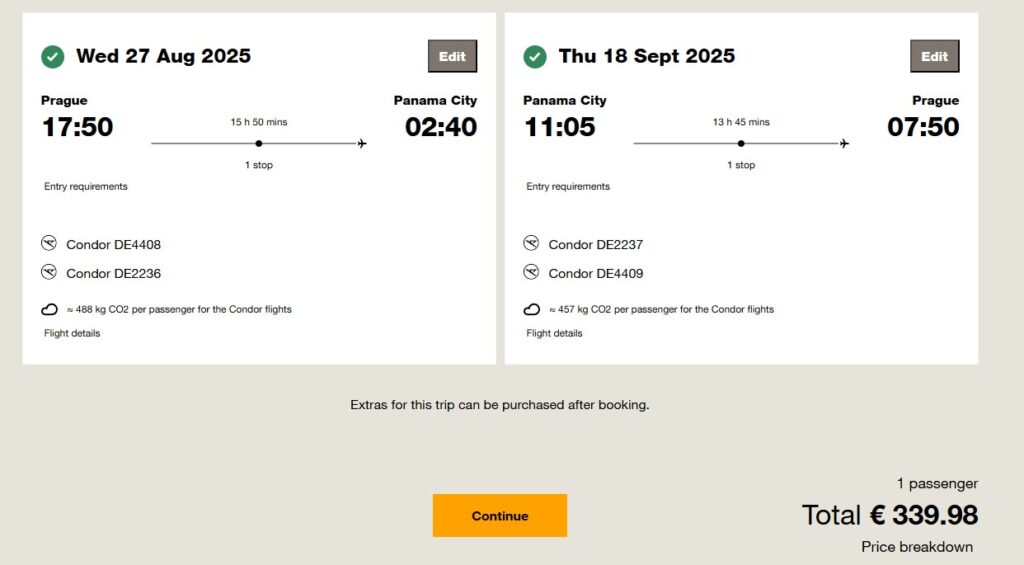Click the cloud CO2 icon for 457 kg

coord(532,310)
